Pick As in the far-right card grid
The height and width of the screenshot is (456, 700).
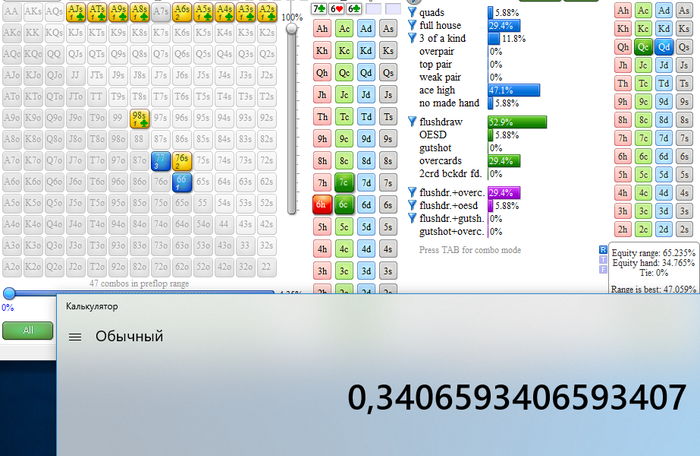[x=684, y=10]
